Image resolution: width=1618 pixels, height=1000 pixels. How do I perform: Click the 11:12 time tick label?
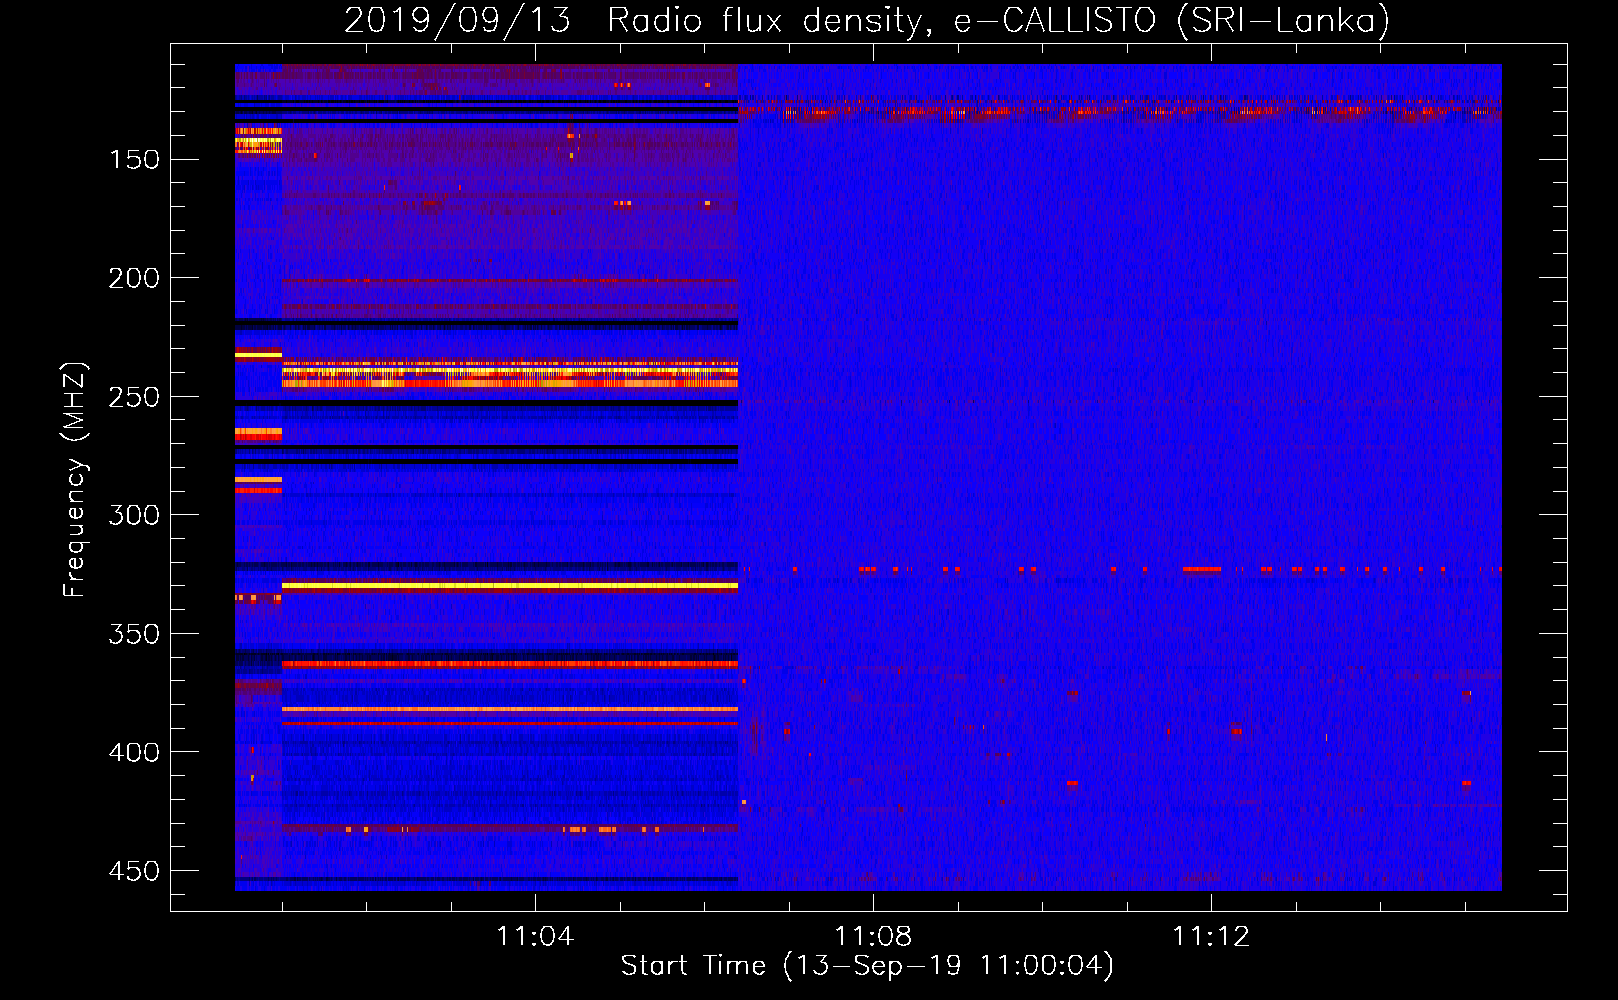pyautogui.click(x=1211, y=936)
